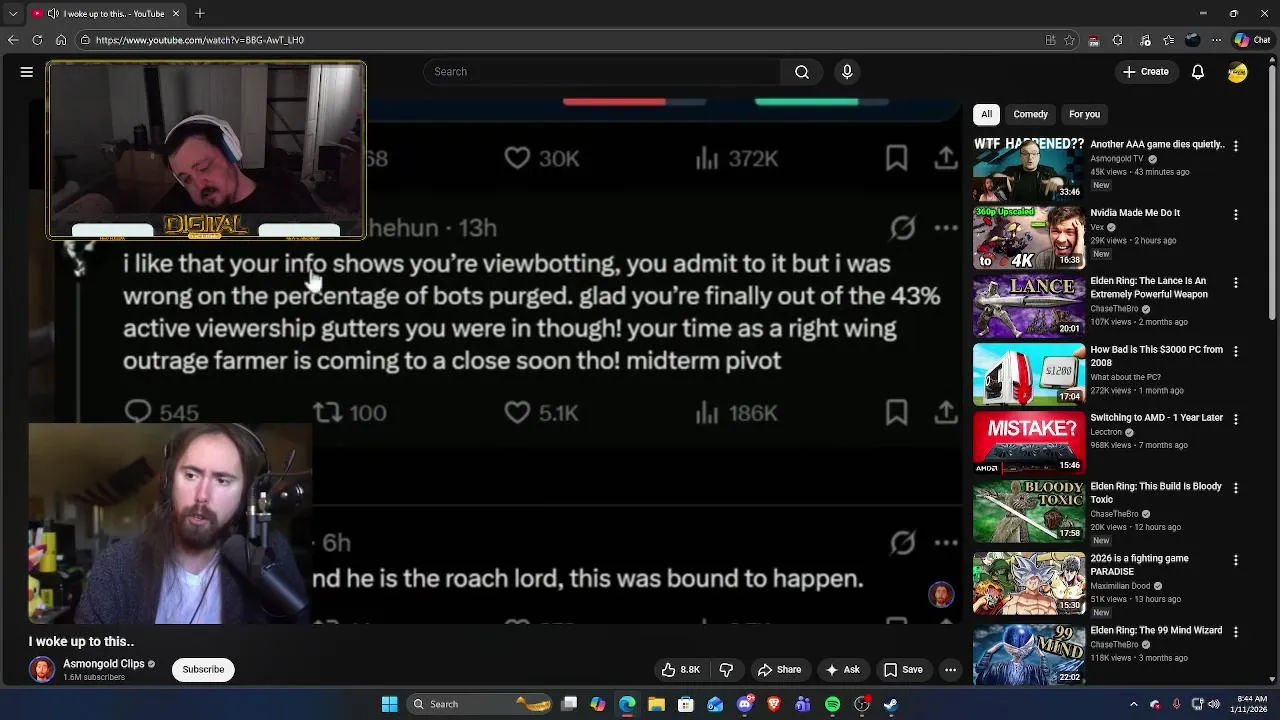Open 'Nvidia Made Me Do It' thumbnail

(1029, 237)
